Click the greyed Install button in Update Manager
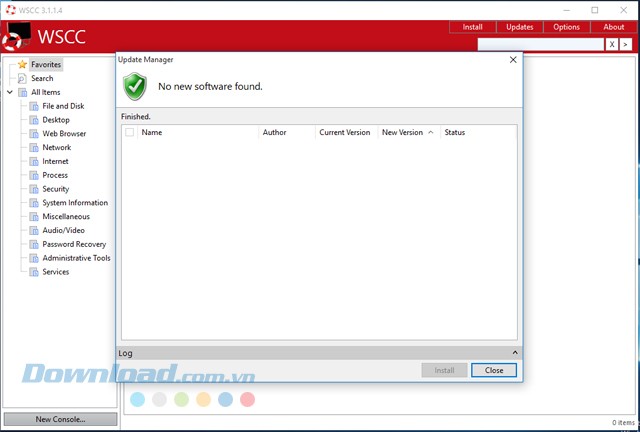Image resolution: width=640 pixels, height=432 pixels. click(x=444, y=370)
